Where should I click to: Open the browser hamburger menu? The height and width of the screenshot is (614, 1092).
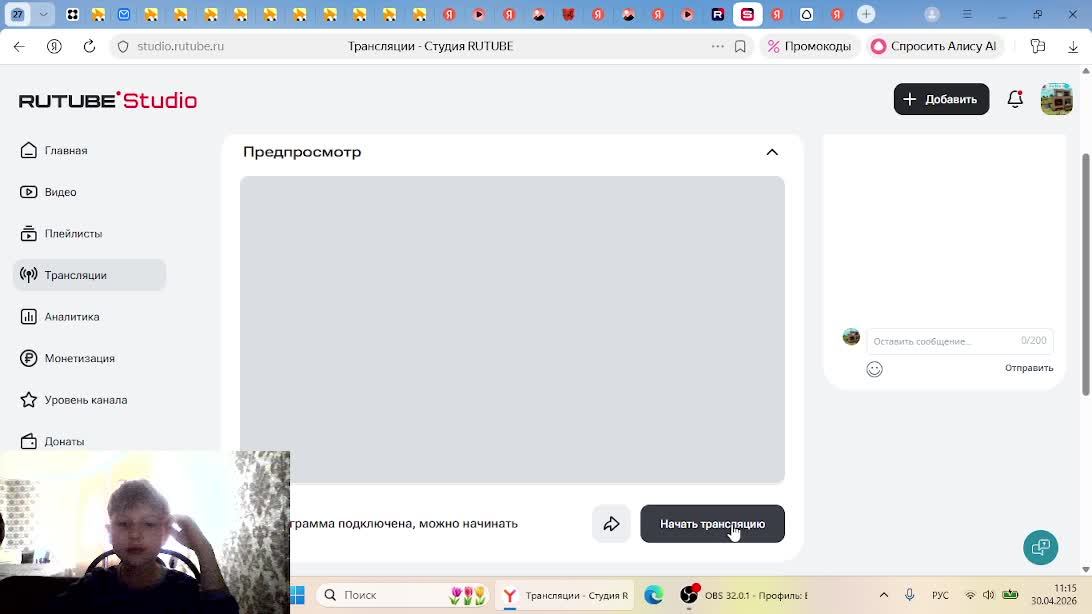point(967,14)
